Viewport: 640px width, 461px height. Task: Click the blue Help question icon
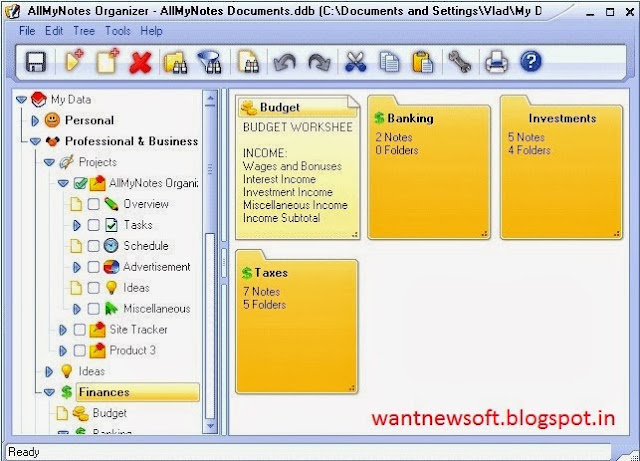531,62
